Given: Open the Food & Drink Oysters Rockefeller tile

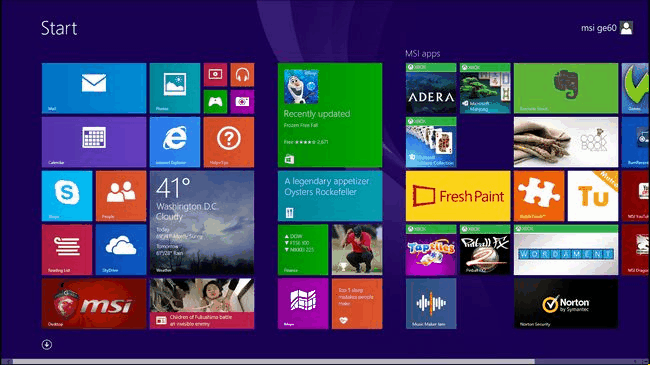Looking at the screenshot, I should point(330,196).
